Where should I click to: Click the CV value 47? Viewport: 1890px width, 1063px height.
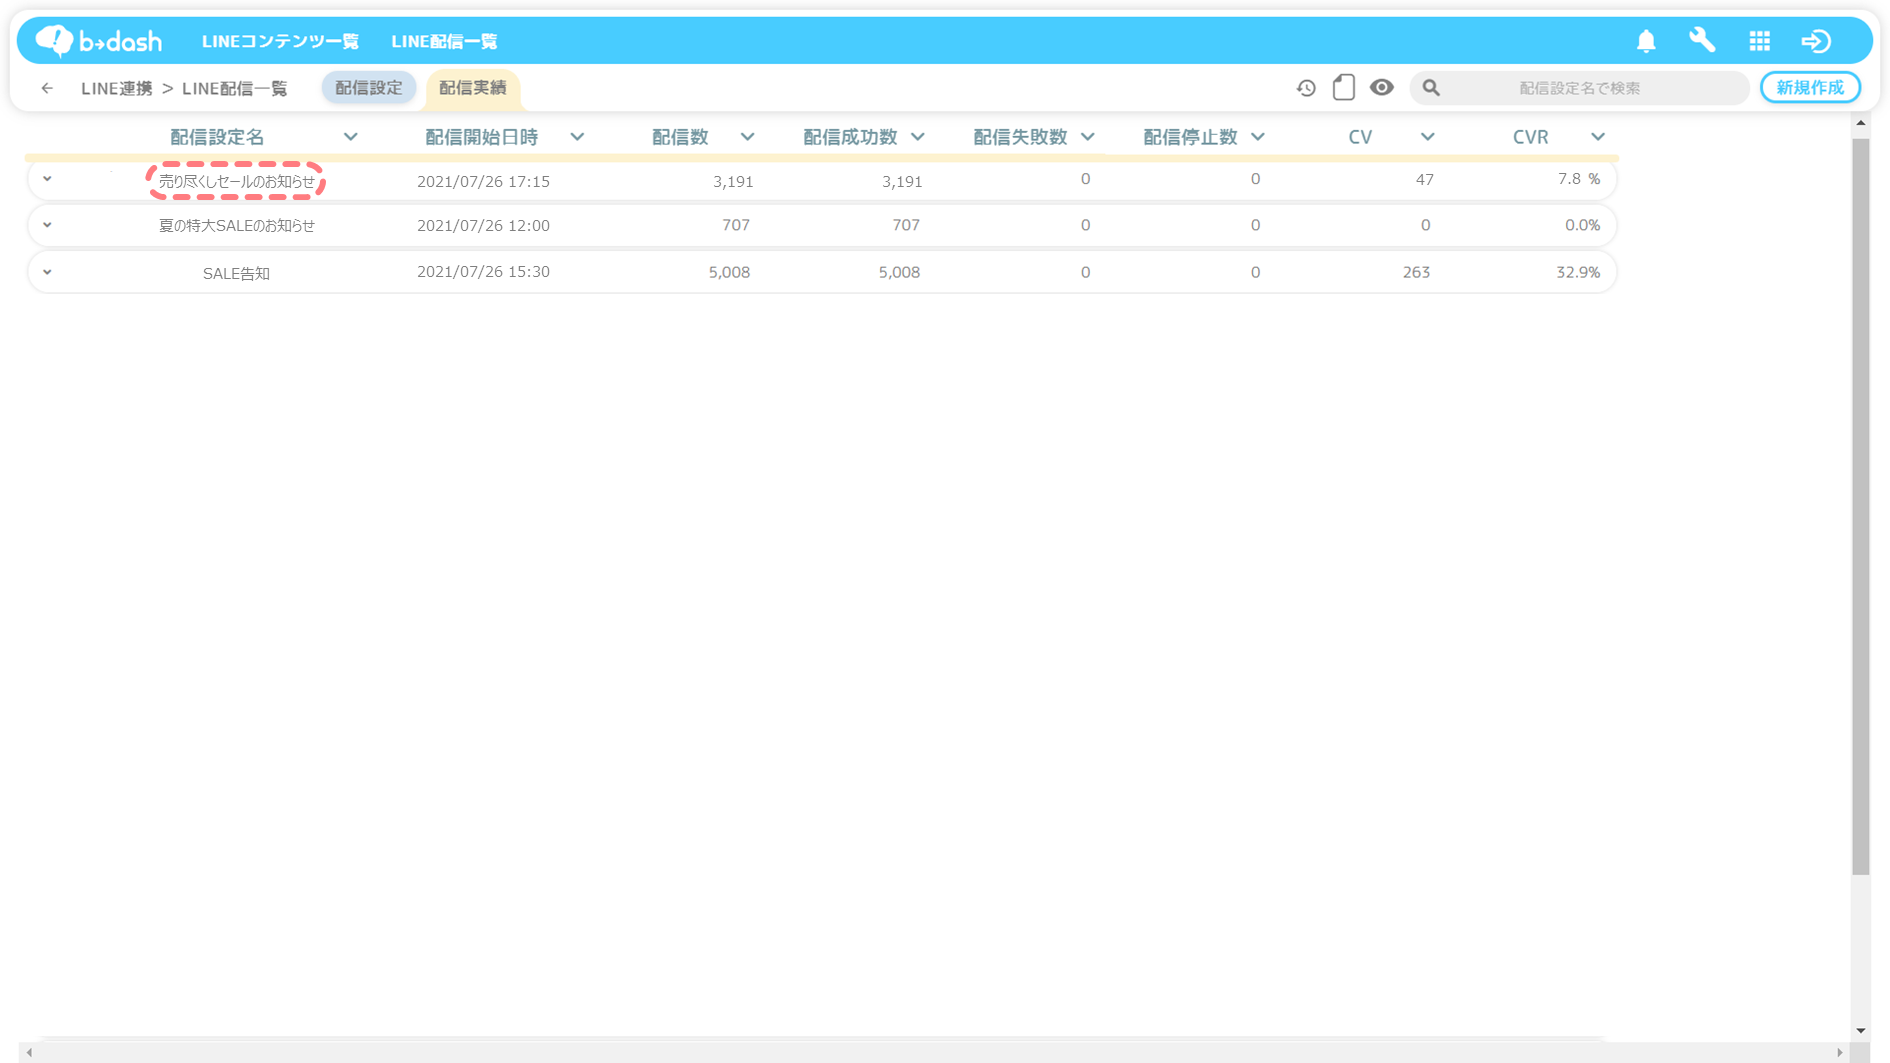pos(1424,180)
